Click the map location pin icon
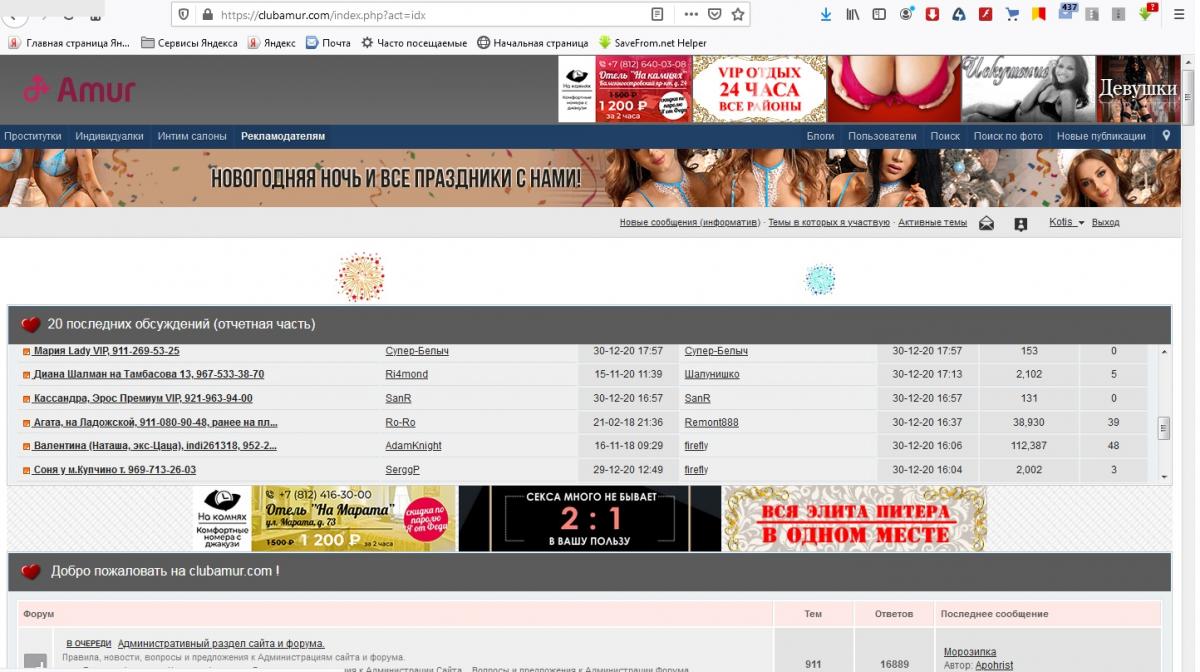1200x672 pixels. tap(1166, 136)
